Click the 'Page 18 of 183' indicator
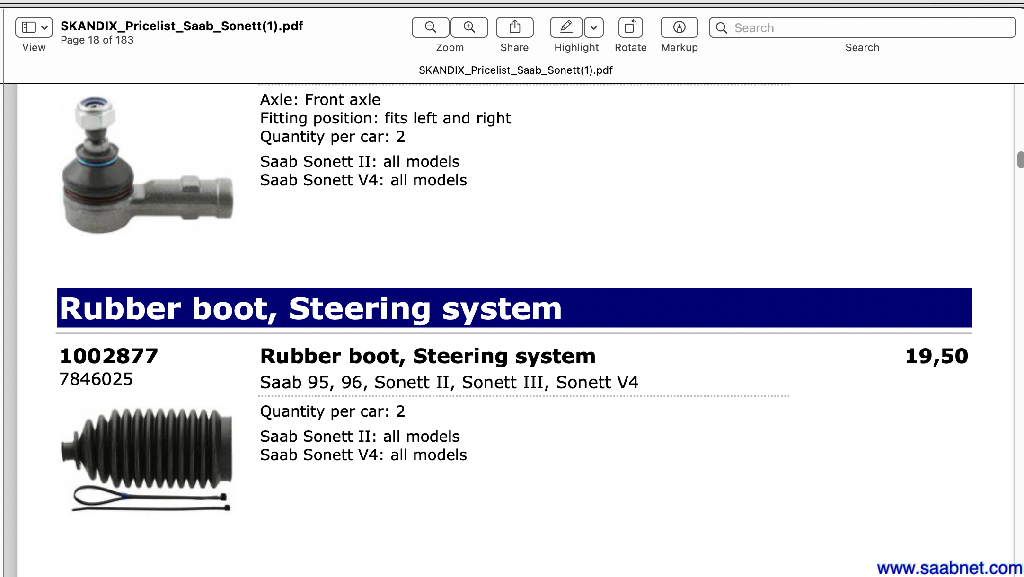Screen dimensions: 1024x577 pyautogui.click(x=97, y=40)
